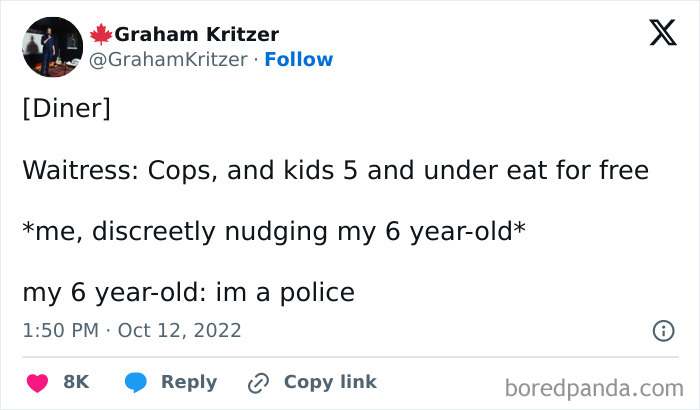Click the Waitress line of the tweet
This screenshot has height=410, width=700.
[335, 171]
